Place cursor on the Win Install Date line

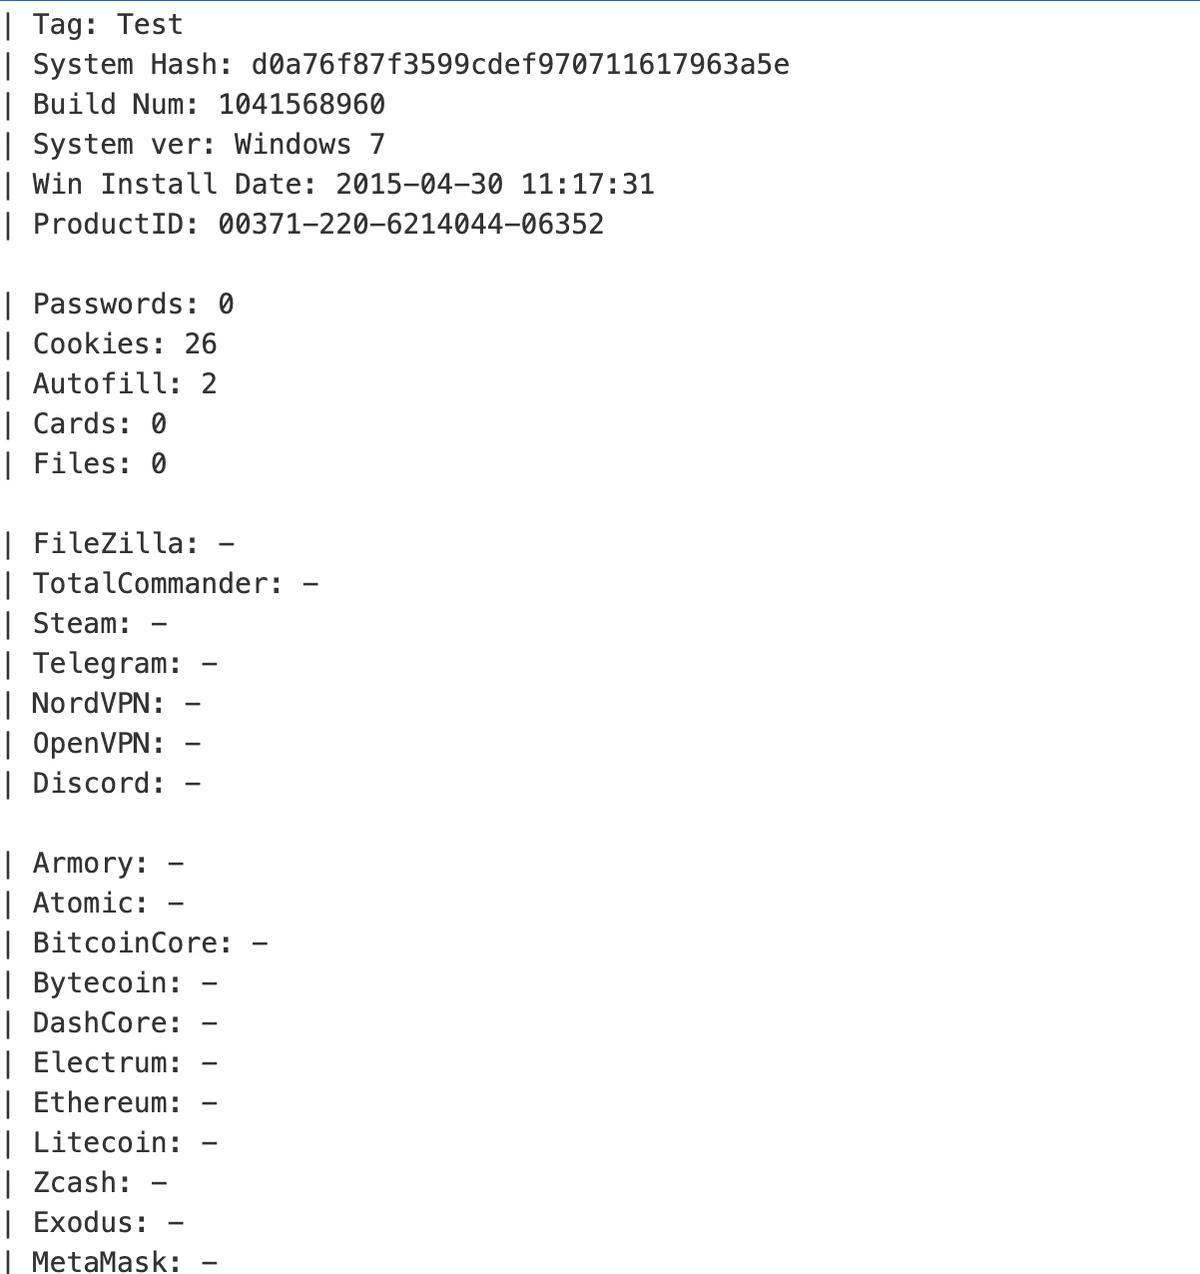click(343, 185)
